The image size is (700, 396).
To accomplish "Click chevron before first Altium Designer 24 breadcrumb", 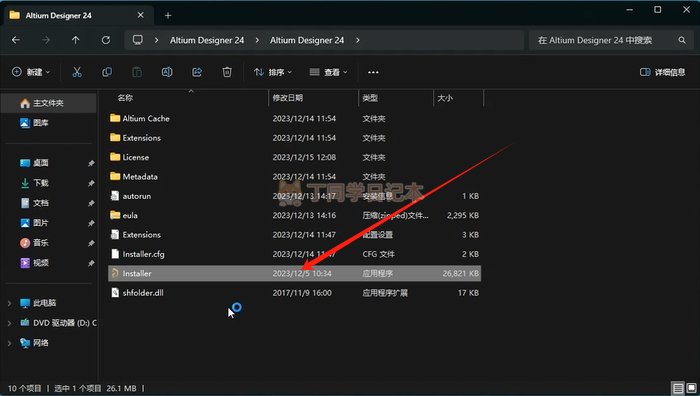I will [156, 40].
